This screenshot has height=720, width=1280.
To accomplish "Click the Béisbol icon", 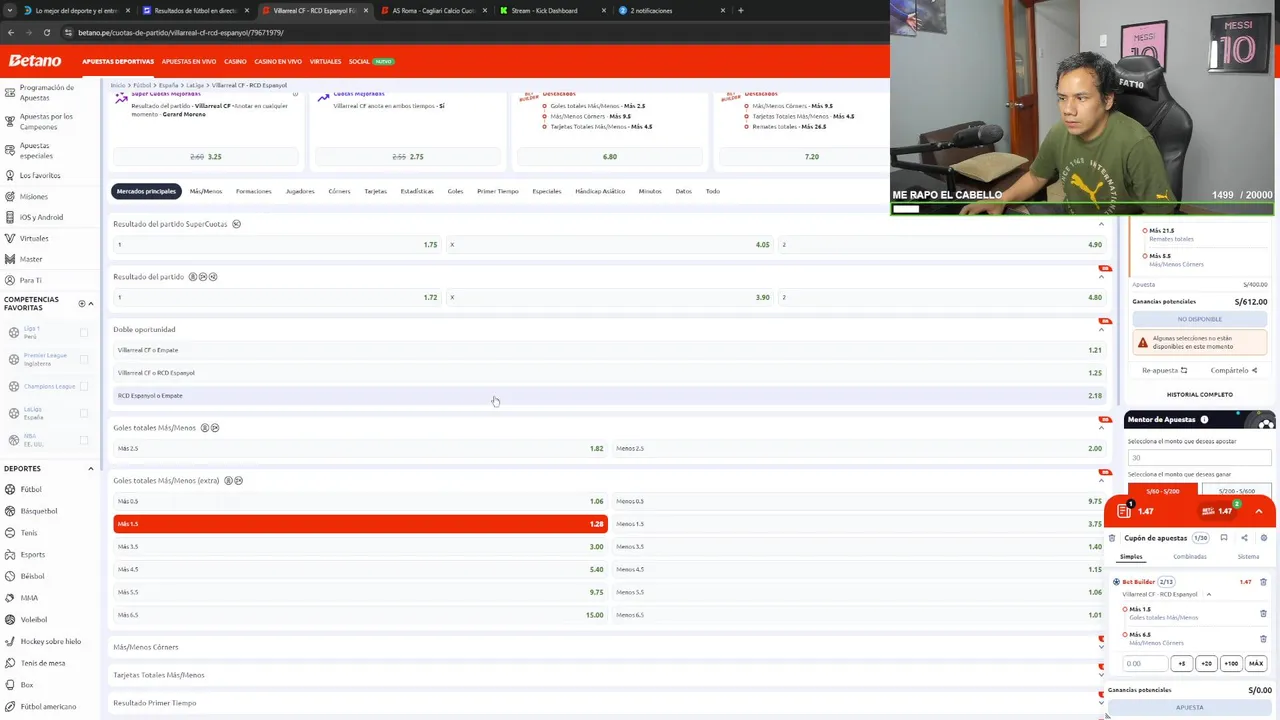I will pyautogui.click(x=10, y=576).
